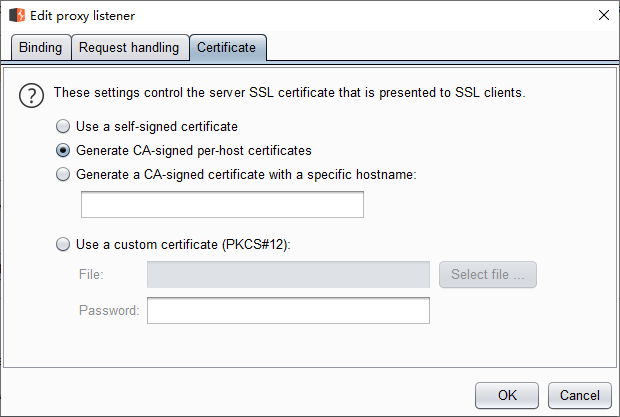The height and width of the screenshot is (417, 620).
Task: Focus the specific hostname text box
Action: click(222, 205)
